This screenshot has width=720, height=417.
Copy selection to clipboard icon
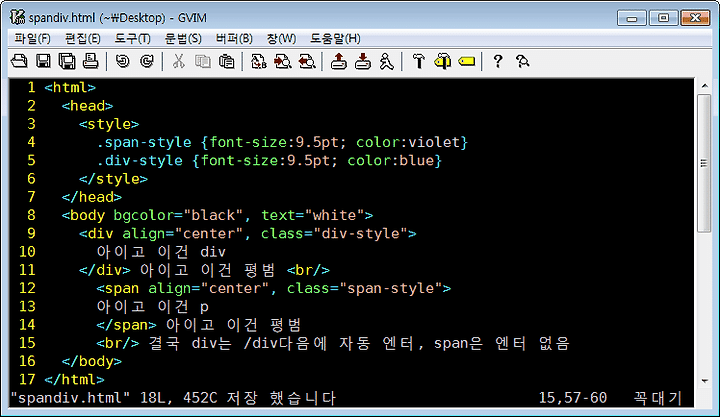point(202,61)
